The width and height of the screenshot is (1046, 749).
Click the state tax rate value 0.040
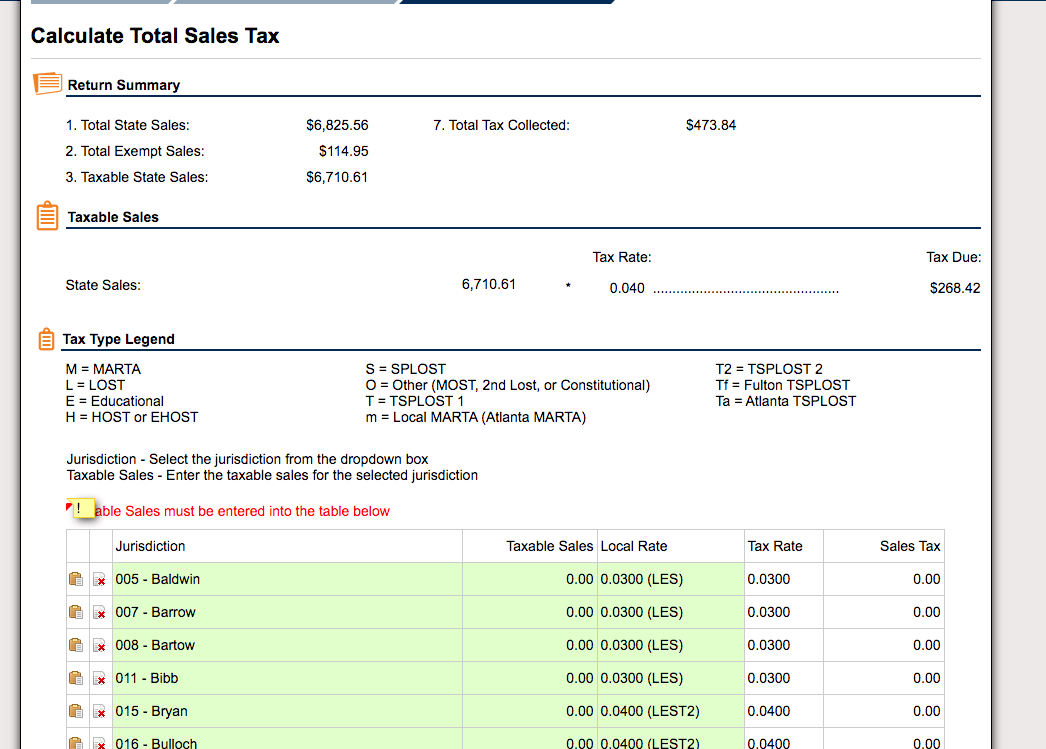coord(627,288)
